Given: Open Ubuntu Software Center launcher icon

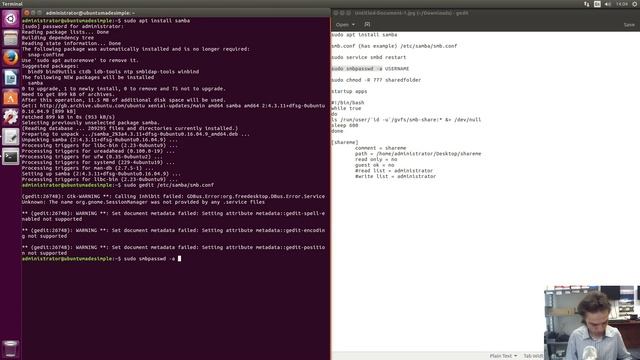Looking at the screenshot, I should [x=10, y=98].
